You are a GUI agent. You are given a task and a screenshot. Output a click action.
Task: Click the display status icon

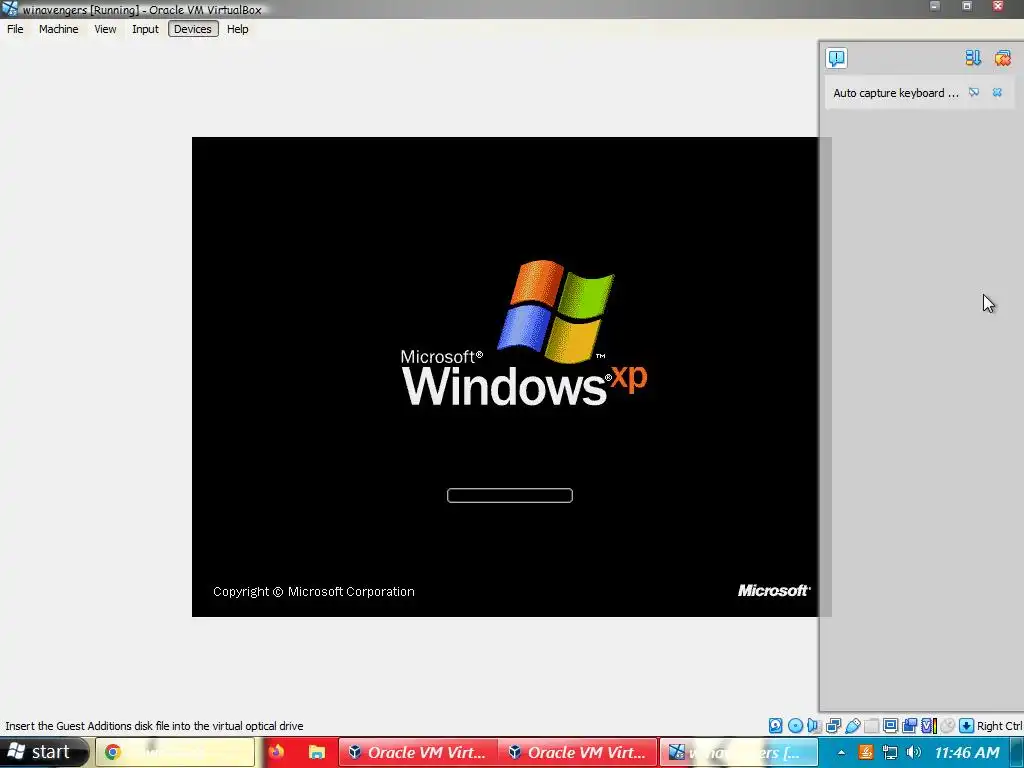pyautogui.click(x=890, y=726)
